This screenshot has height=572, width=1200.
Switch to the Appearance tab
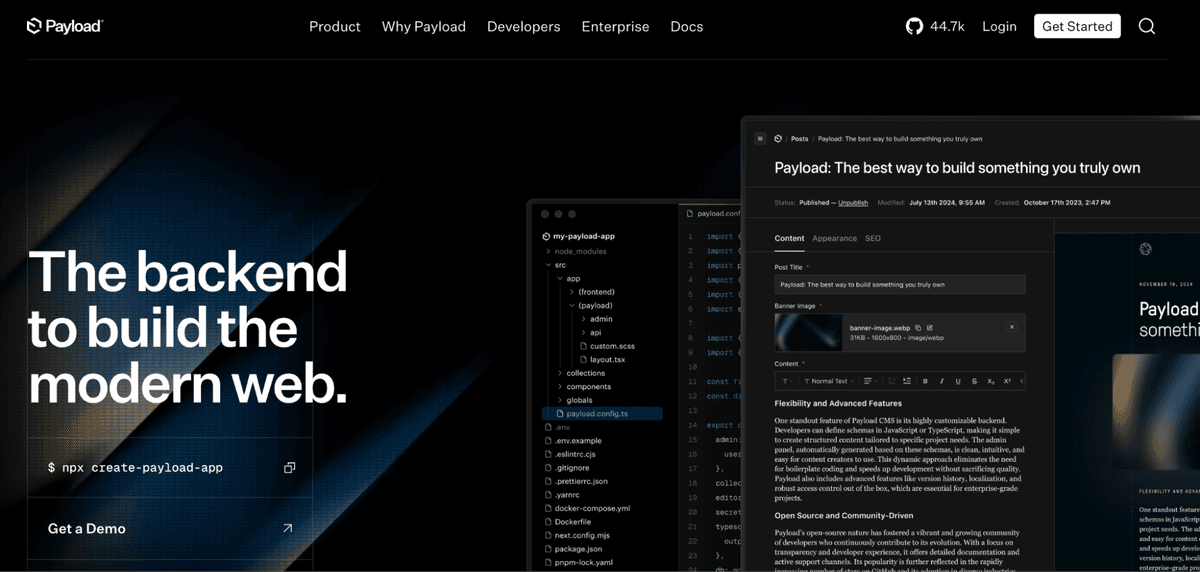(834, 238)
